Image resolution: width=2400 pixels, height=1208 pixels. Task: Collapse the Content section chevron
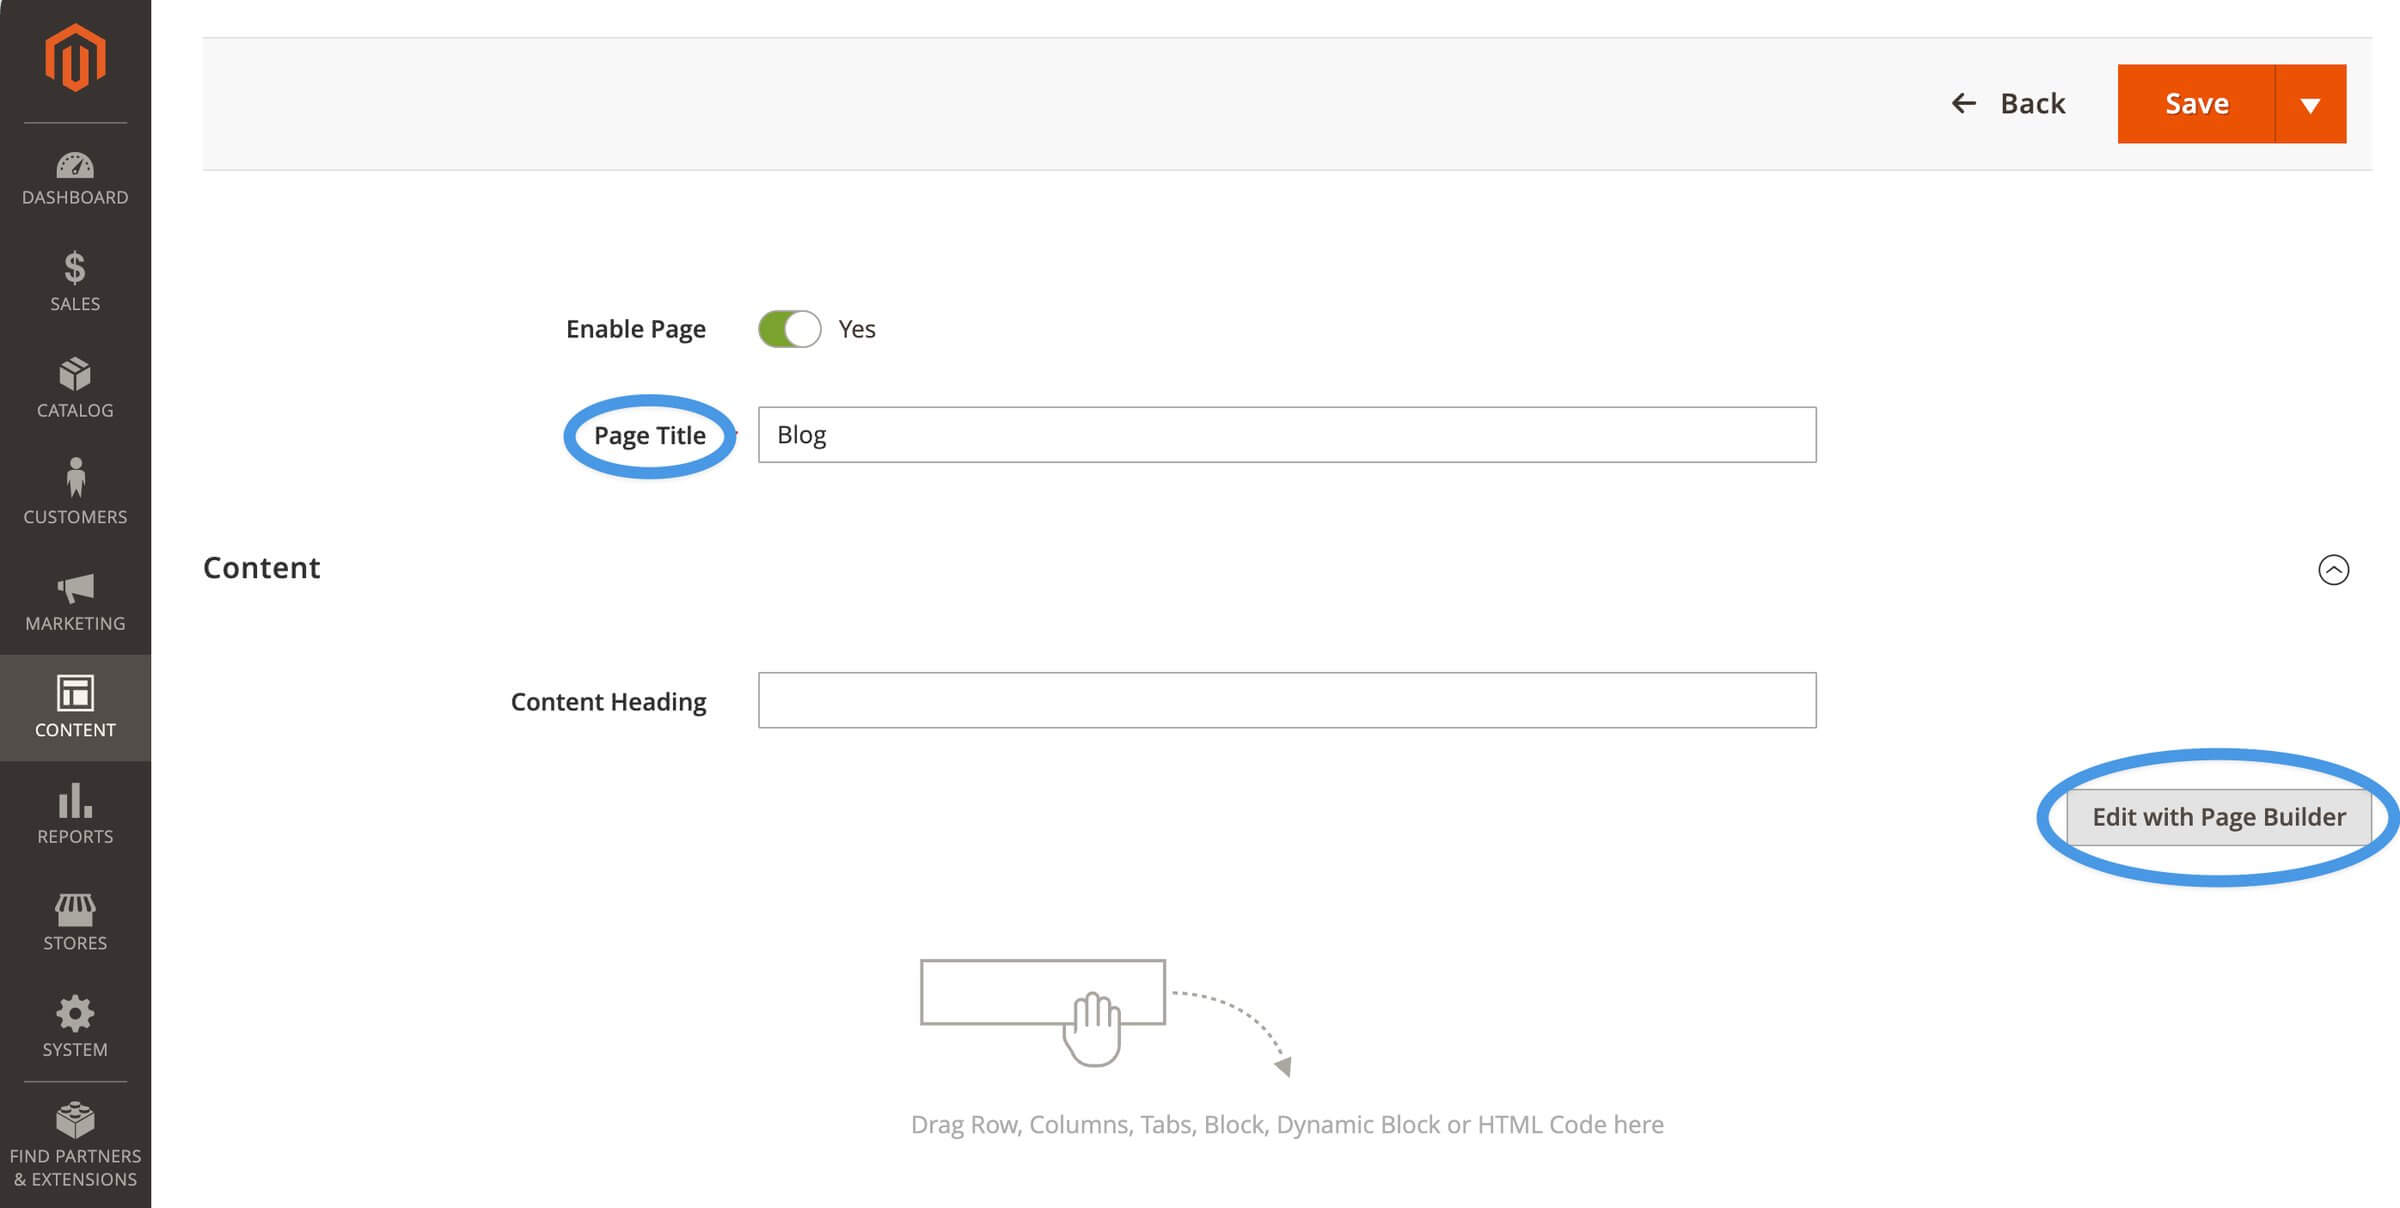2337,570
